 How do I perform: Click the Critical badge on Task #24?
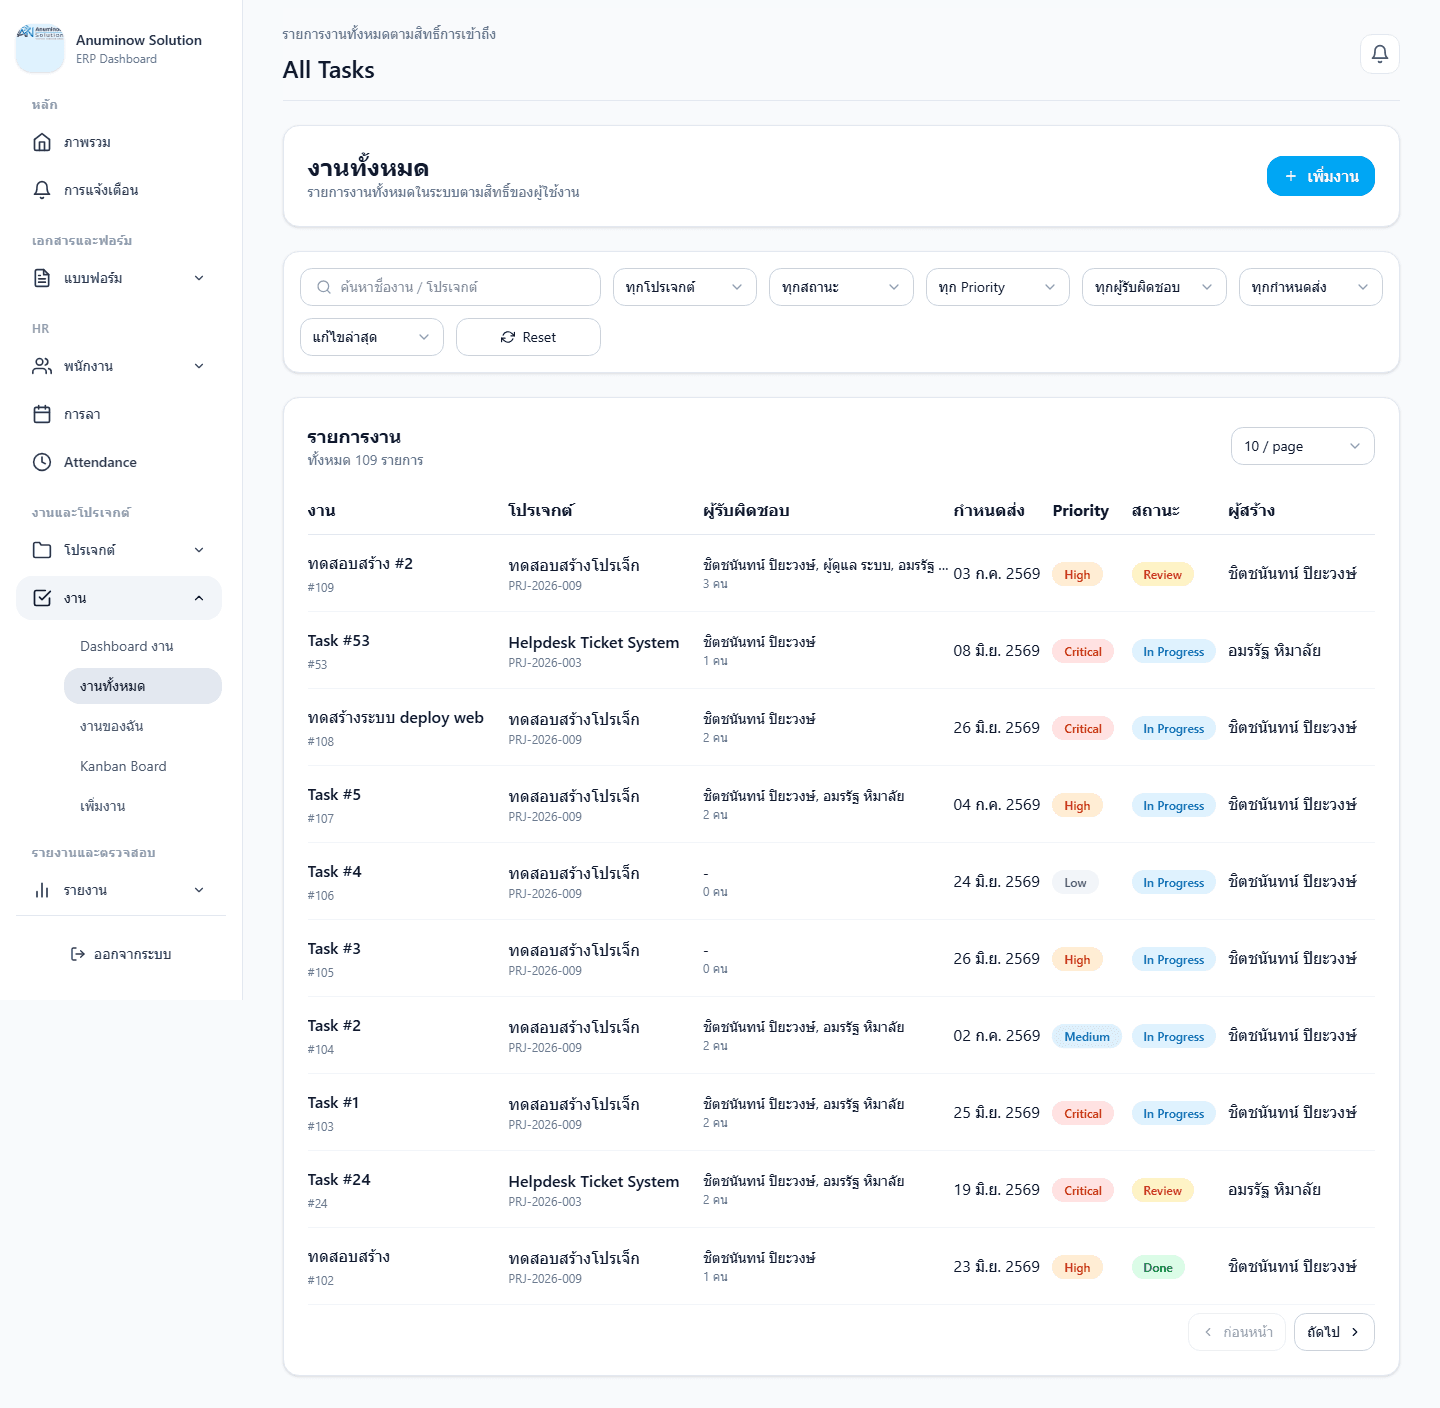tap(1083, 1190)
